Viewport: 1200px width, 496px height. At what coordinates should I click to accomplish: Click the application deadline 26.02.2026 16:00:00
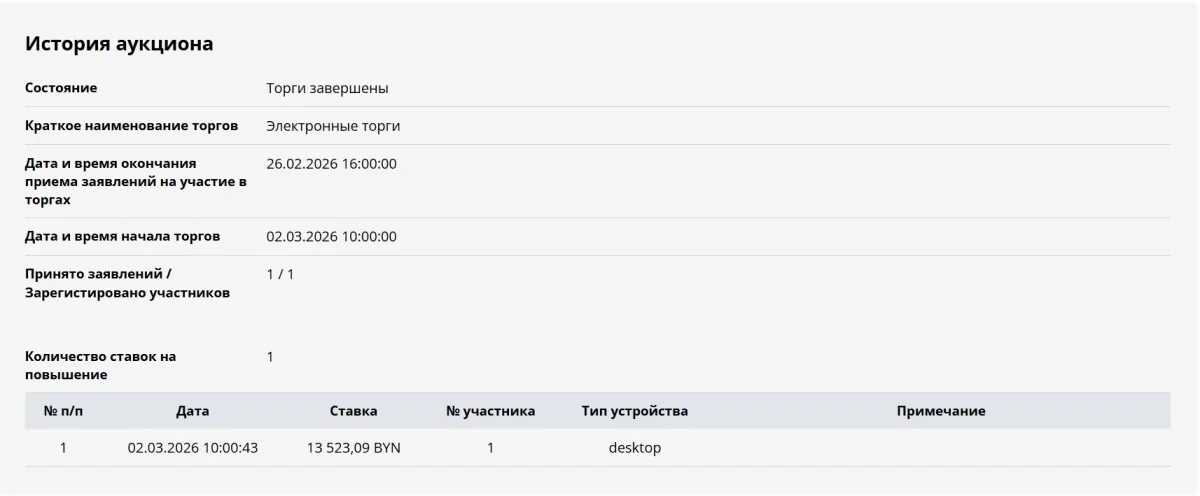click(331, 163)
